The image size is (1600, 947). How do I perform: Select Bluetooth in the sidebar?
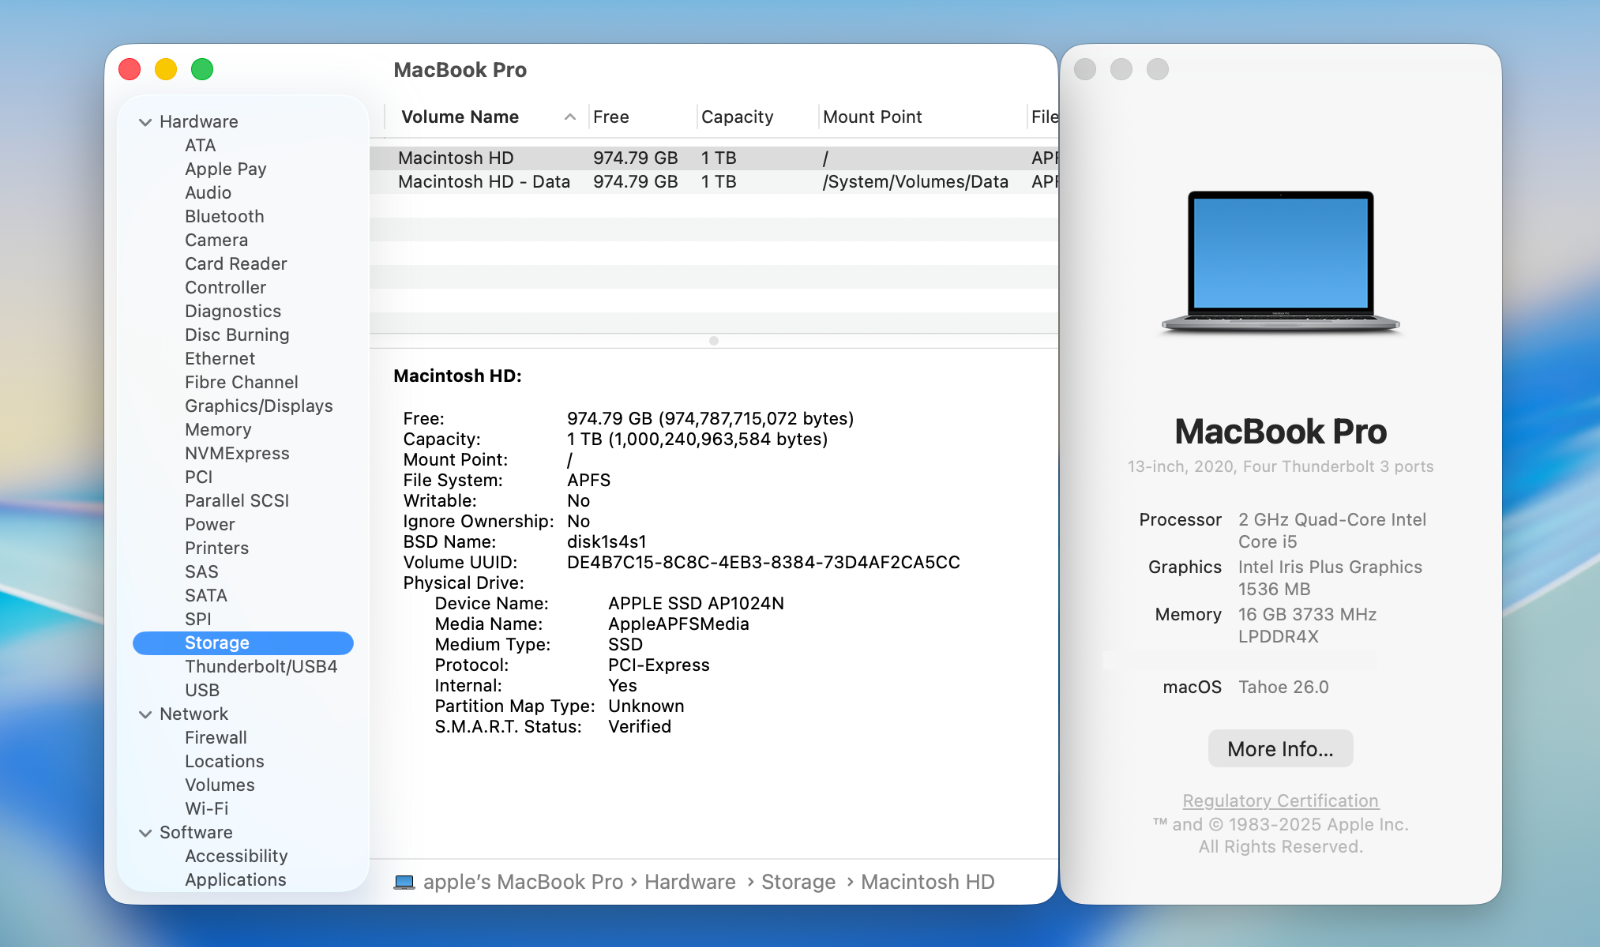224,217
